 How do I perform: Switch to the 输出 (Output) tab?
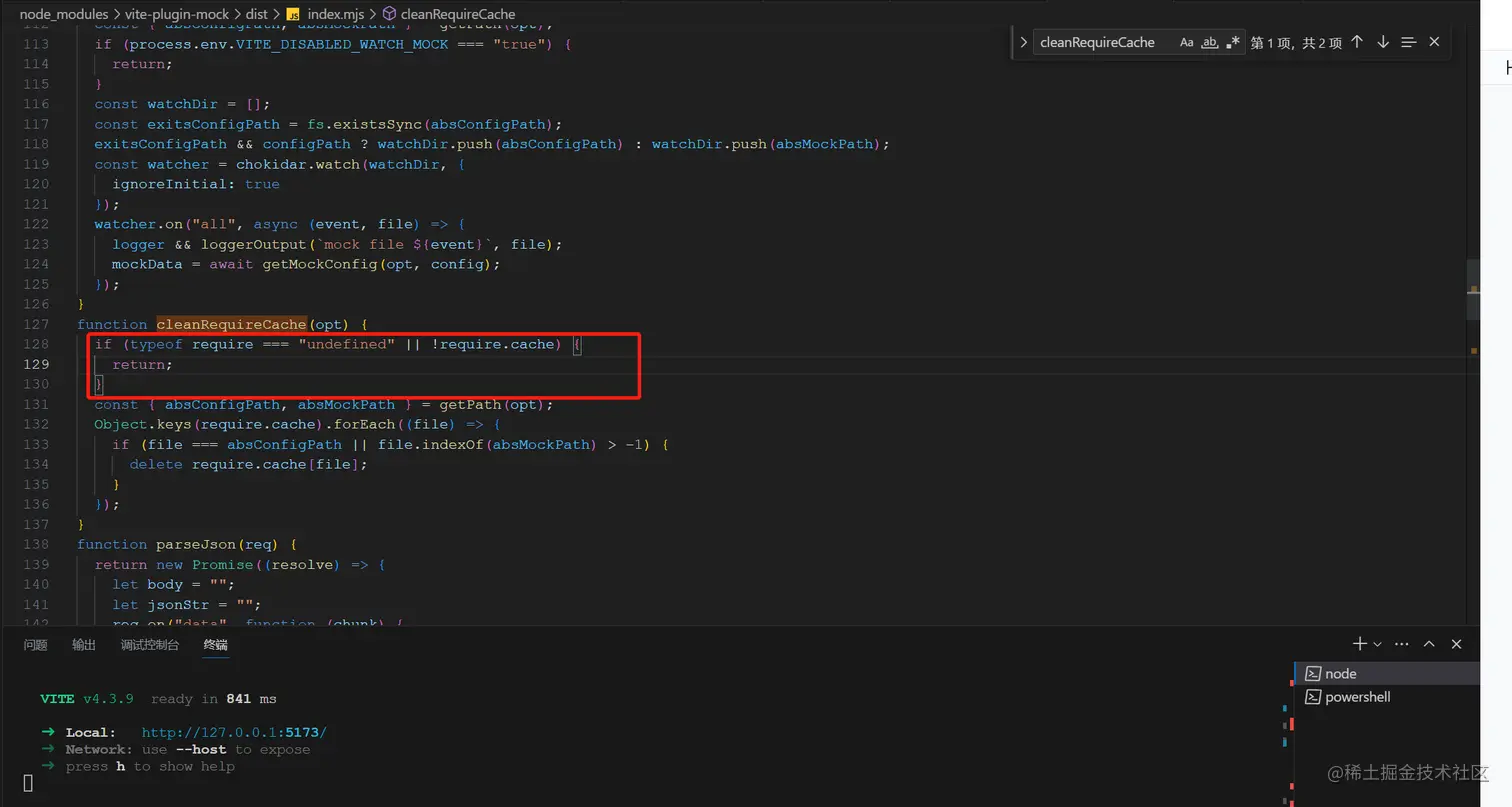click(x=83, y=644)
